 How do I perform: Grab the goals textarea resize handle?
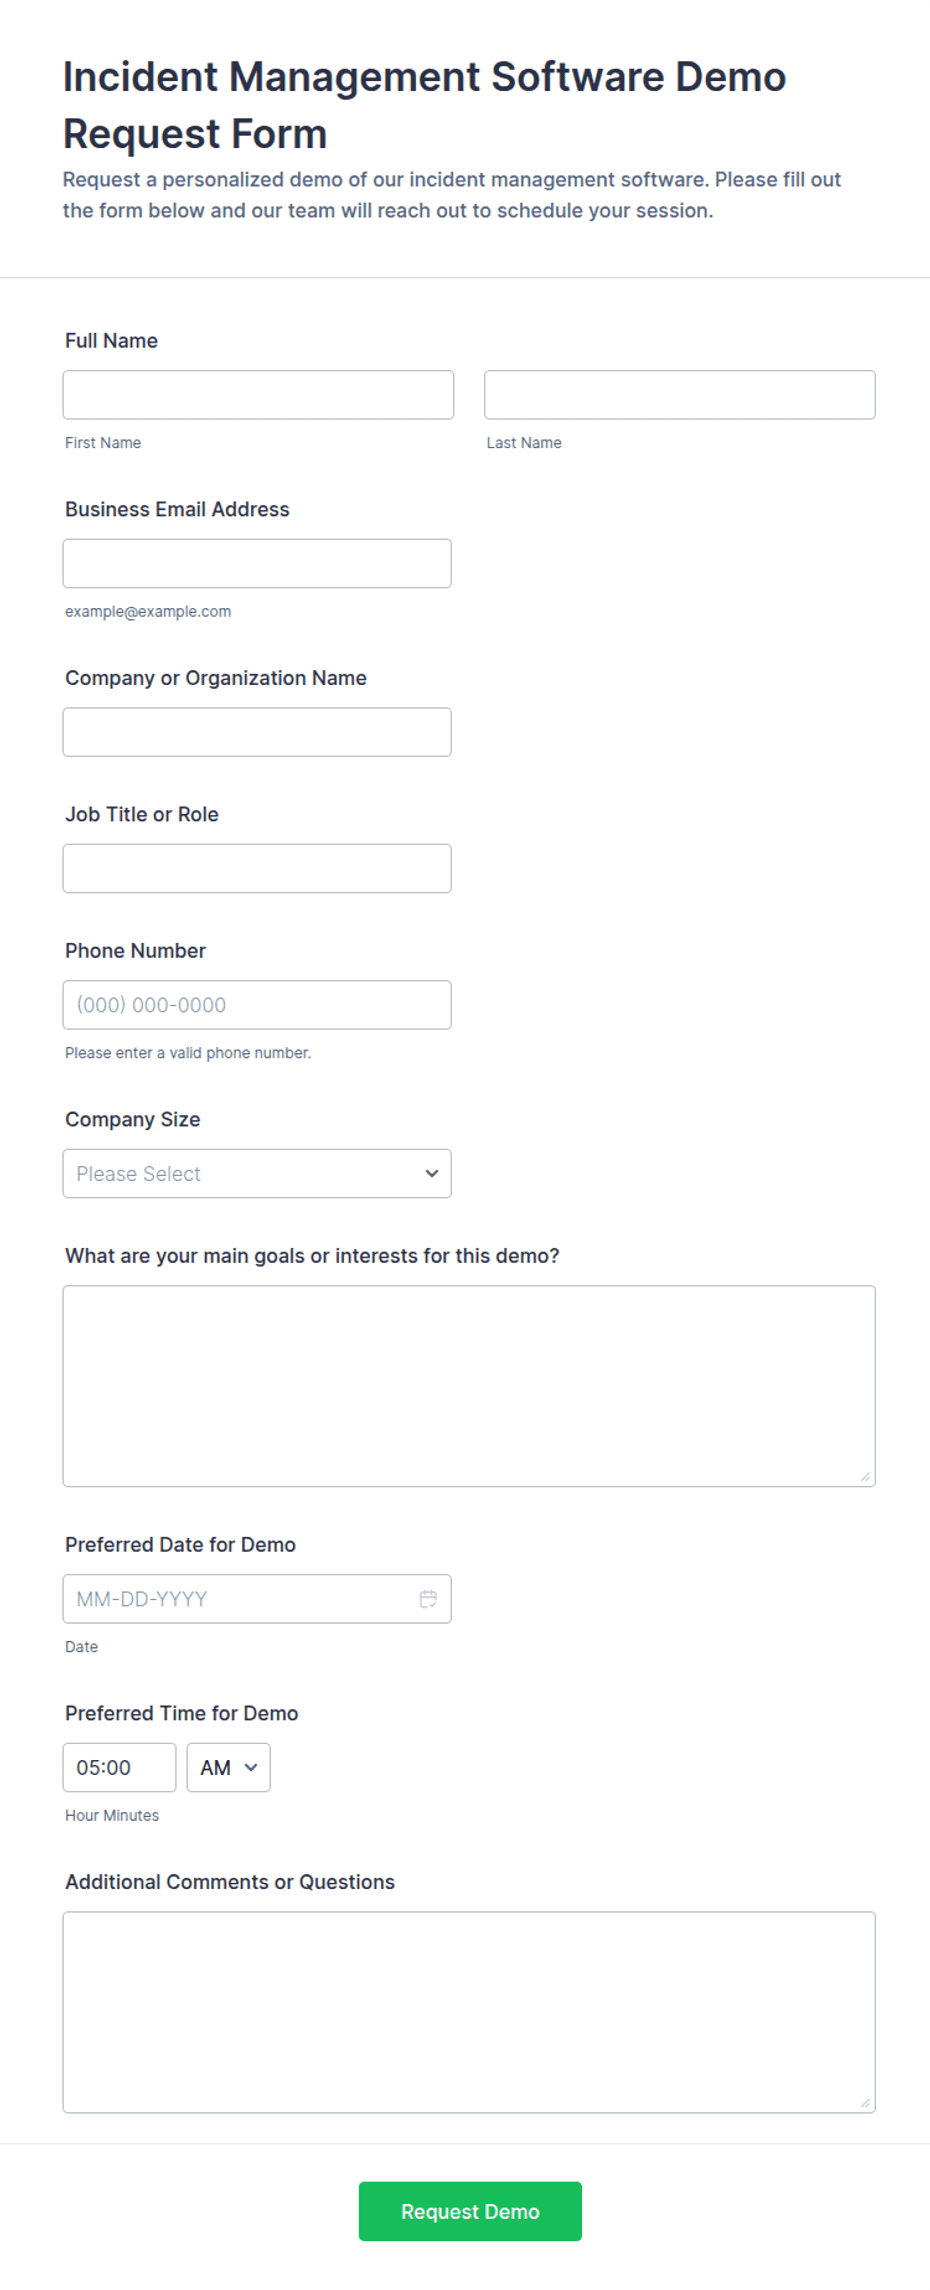click(x=866, y=1477)
